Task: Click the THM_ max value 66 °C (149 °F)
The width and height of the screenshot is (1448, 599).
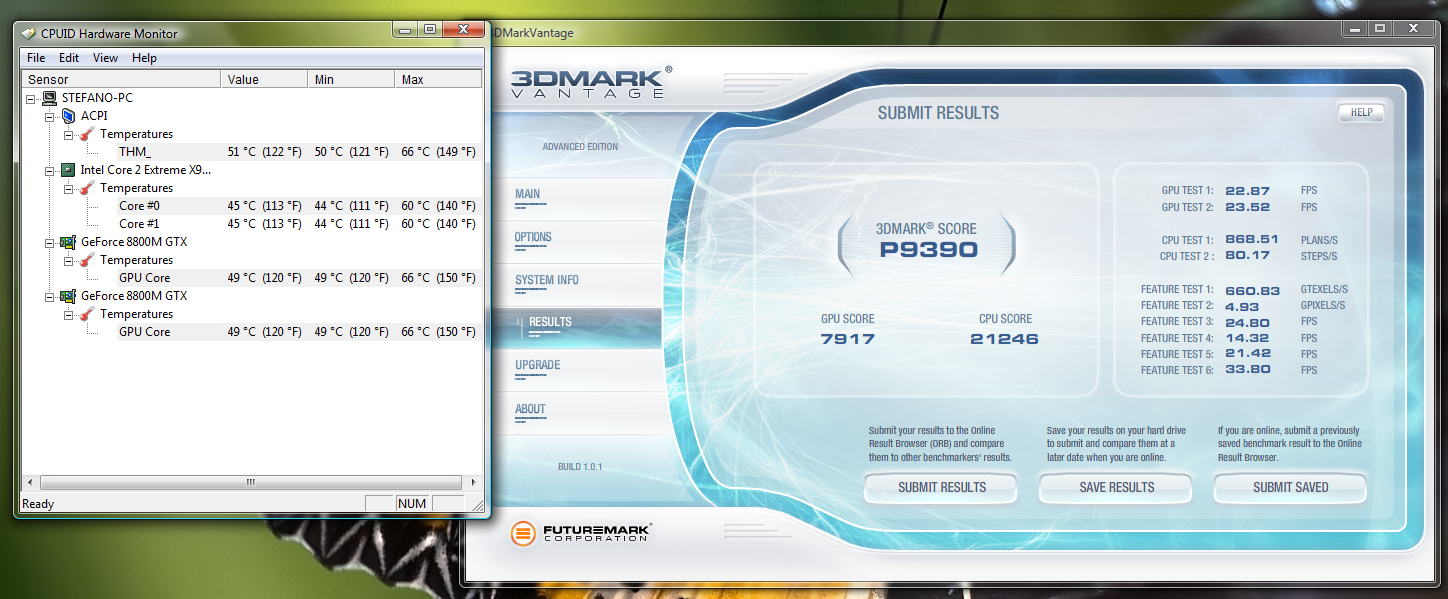Action: [x=438, y=152]
